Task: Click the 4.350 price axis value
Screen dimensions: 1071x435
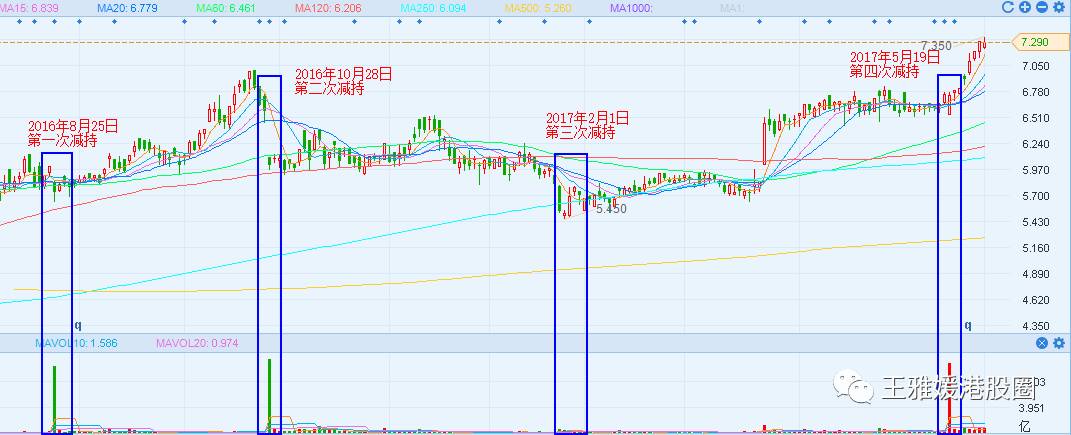Action: [1034, 326]
